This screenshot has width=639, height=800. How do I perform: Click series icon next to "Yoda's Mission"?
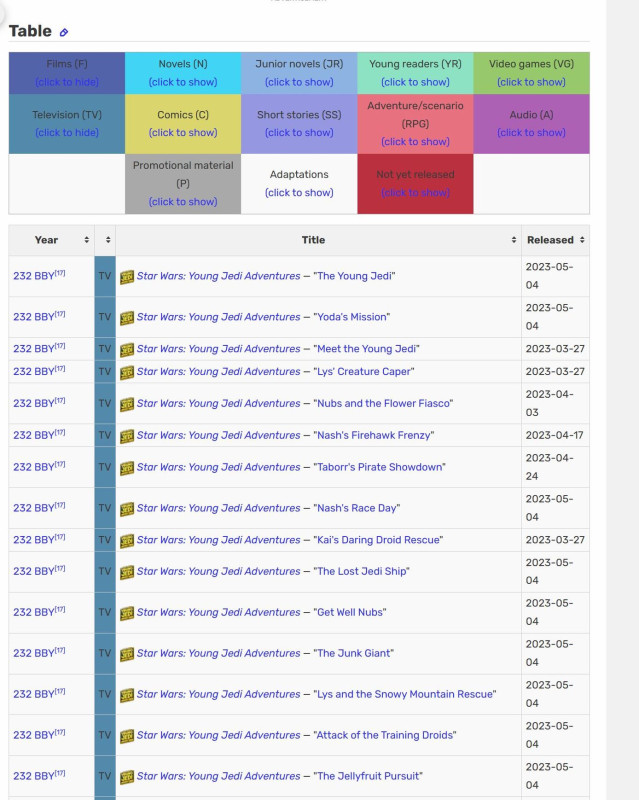point(127,318)
